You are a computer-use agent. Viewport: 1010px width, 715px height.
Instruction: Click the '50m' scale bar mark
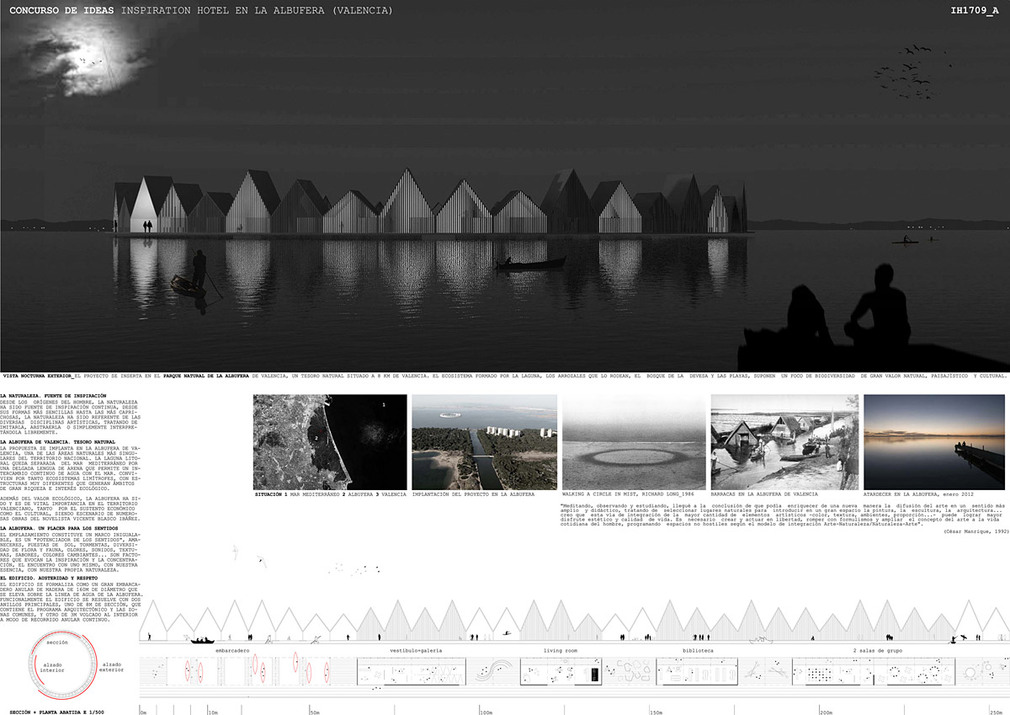click(x=315, y=712)
